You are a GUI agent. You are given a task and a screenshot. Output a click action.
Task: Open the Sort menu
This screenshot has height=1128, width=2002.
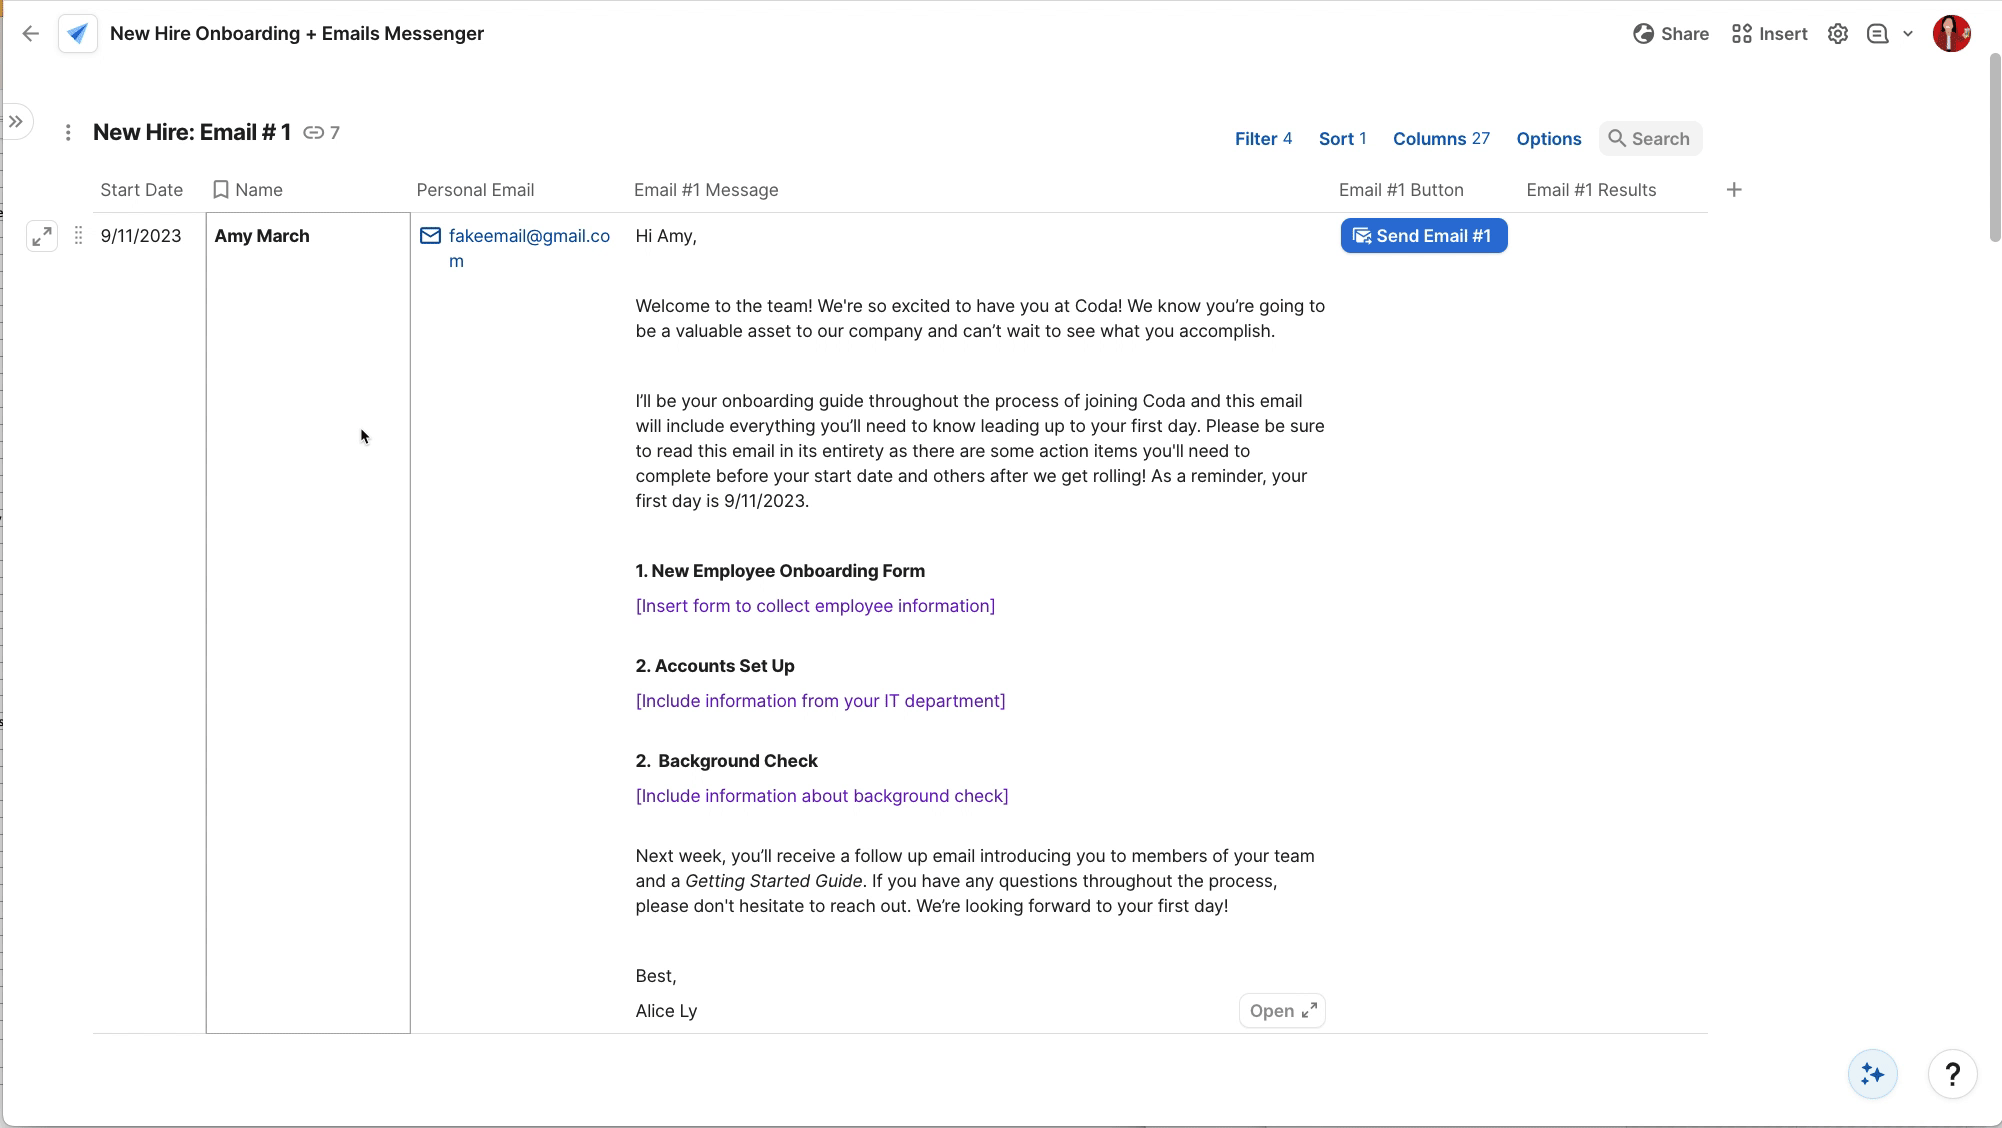pyautogui.click(x=1342, y=139)
